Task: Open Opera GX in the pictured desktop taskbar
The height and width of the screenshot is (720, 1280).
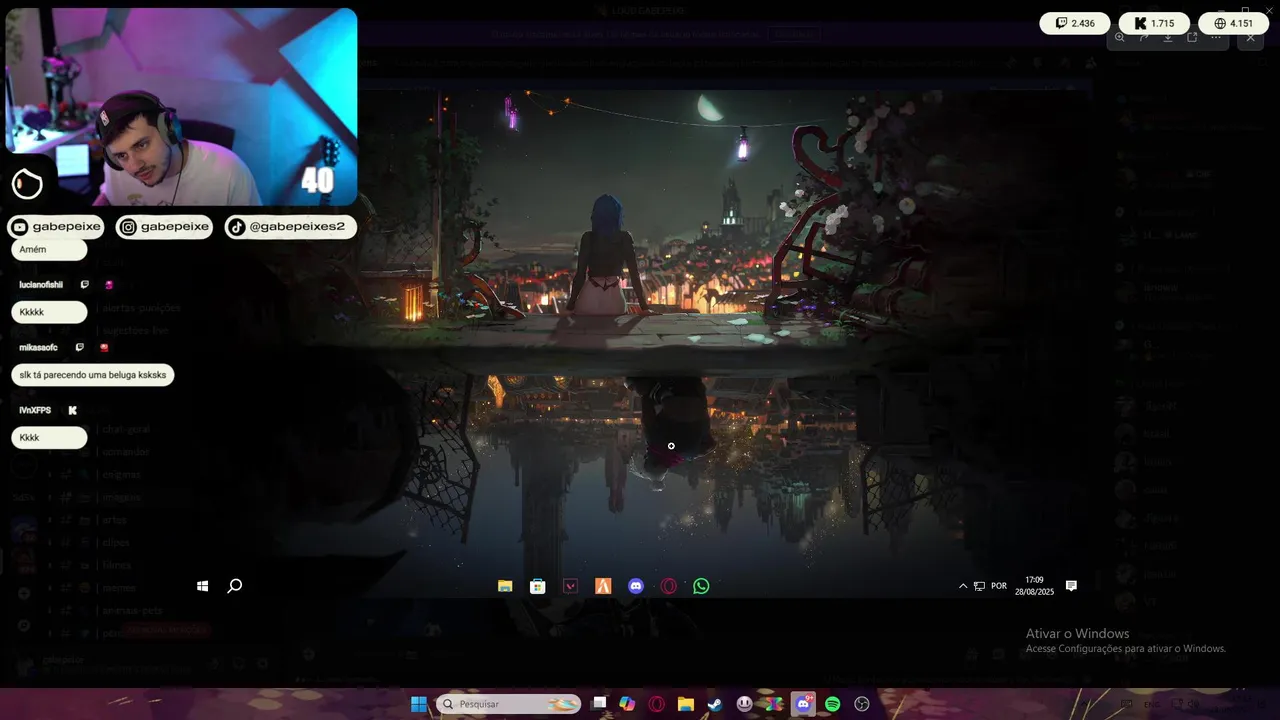Action: 669,586
